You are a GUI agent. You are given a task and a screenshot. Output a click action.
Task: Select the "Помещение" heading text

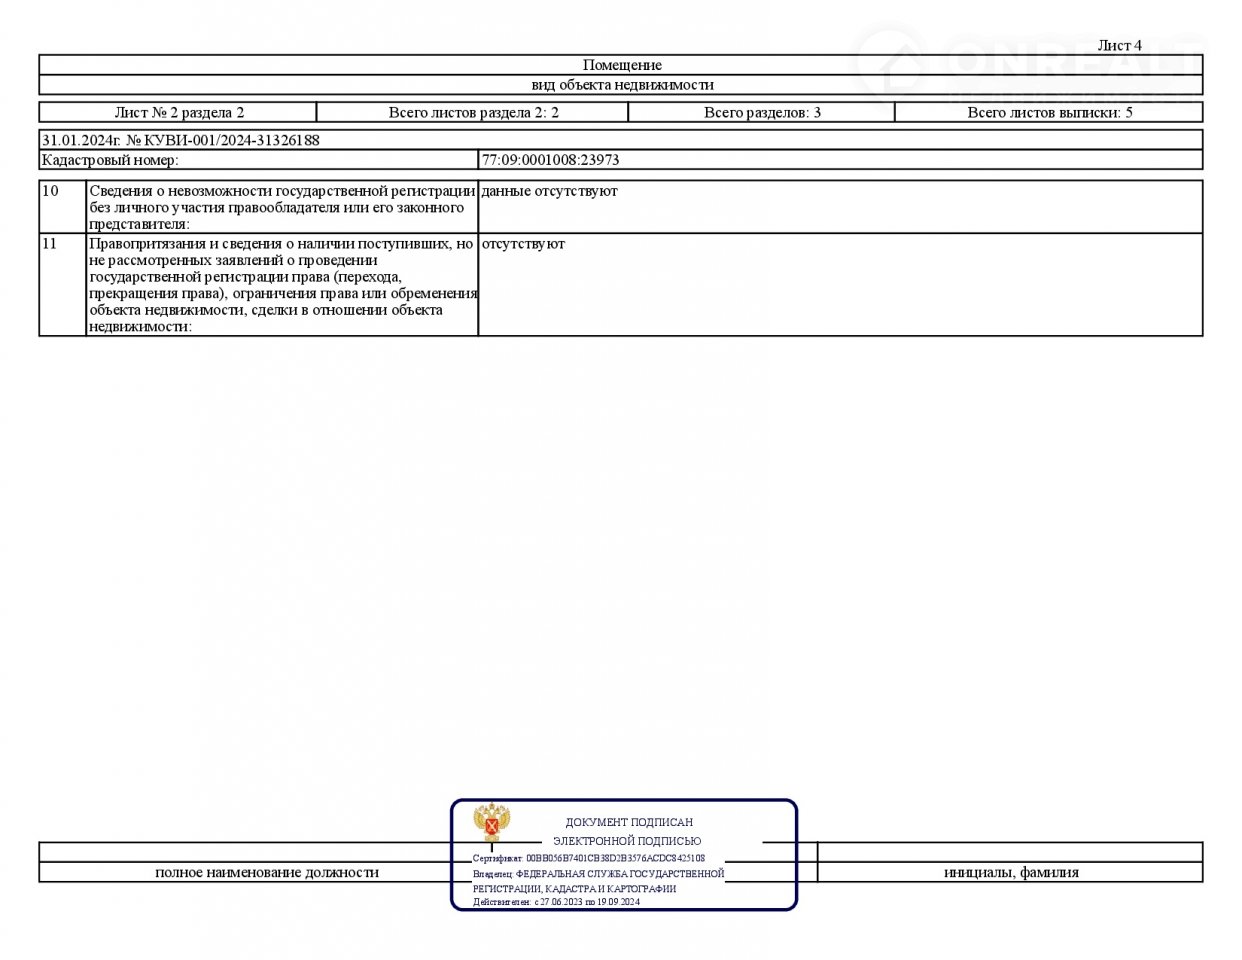click(x=621, y=65)
